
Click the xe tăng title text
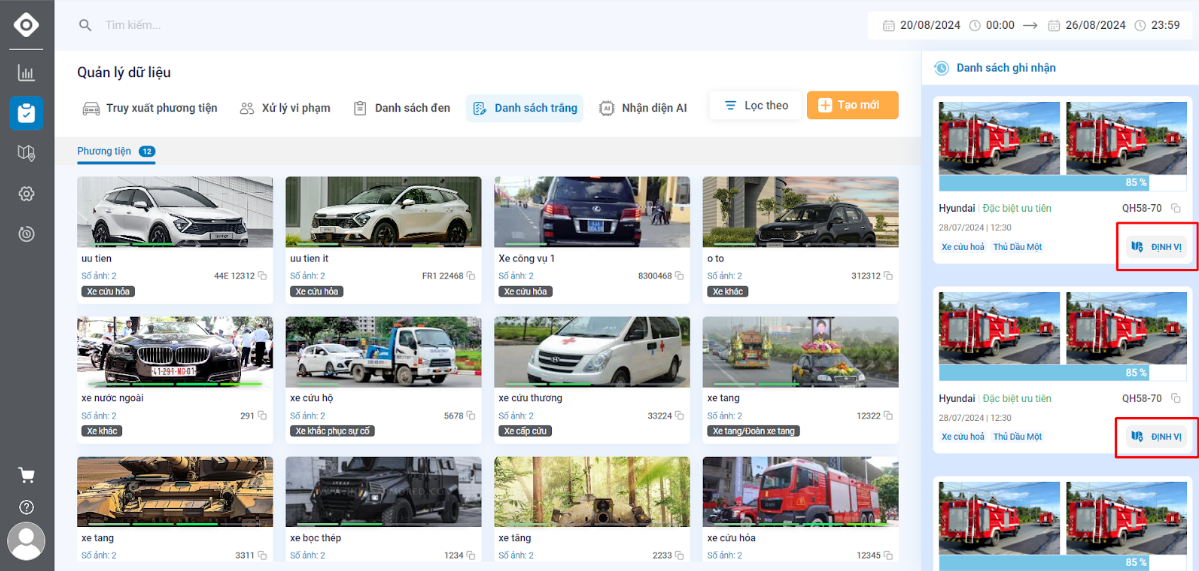coord(514,538)
